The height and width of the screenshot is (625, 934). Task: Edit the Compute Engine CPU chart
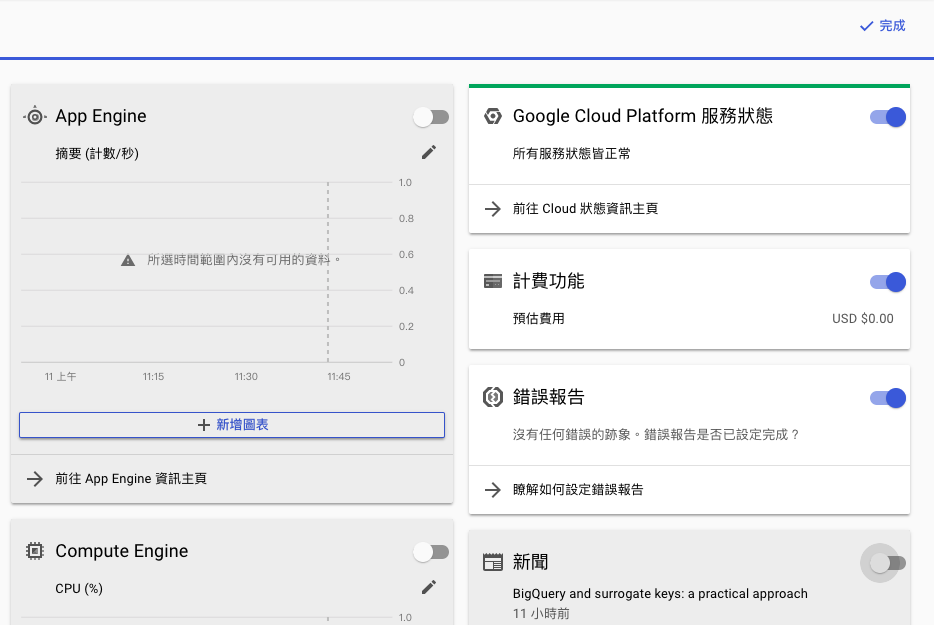pyautogui.click(x=429, y=587)
